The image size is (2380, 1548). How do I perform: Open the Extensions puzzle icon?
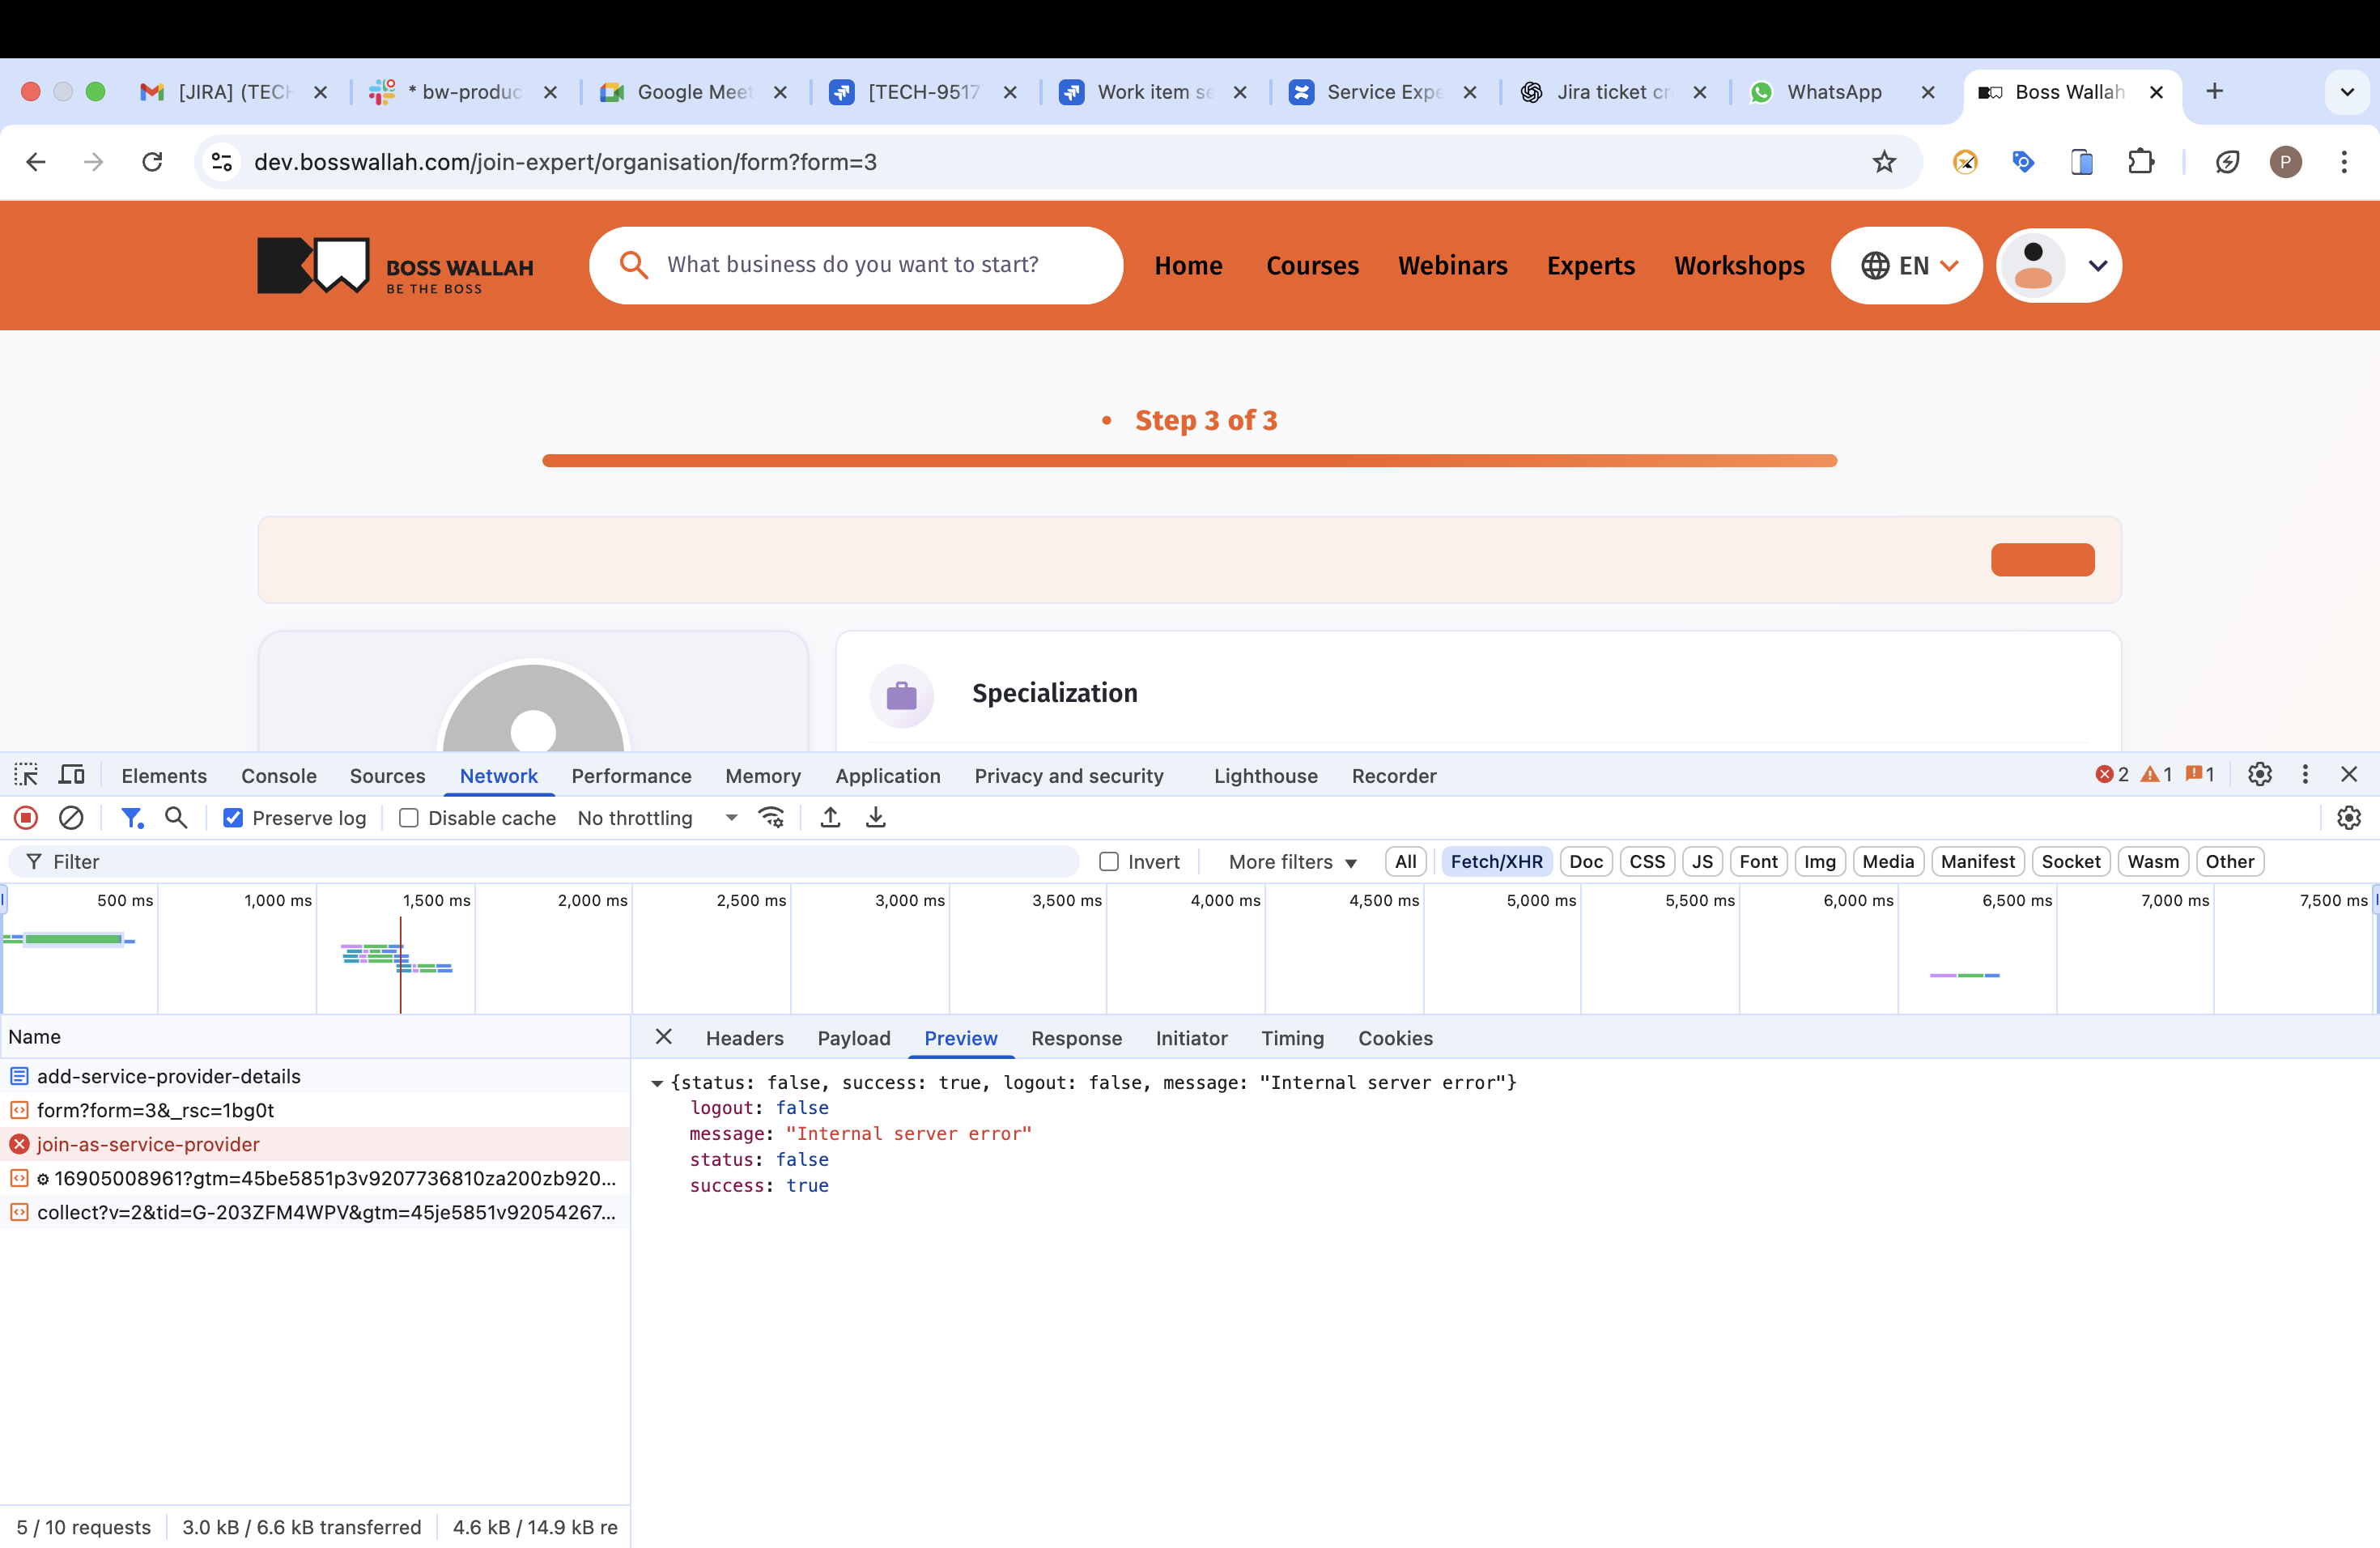coord(2140,162)
